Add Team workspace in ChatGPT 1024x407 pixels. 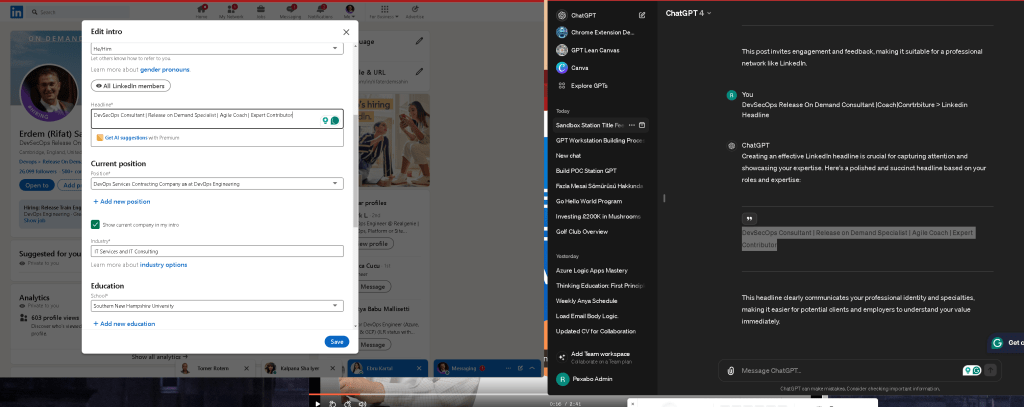point(601,357)
